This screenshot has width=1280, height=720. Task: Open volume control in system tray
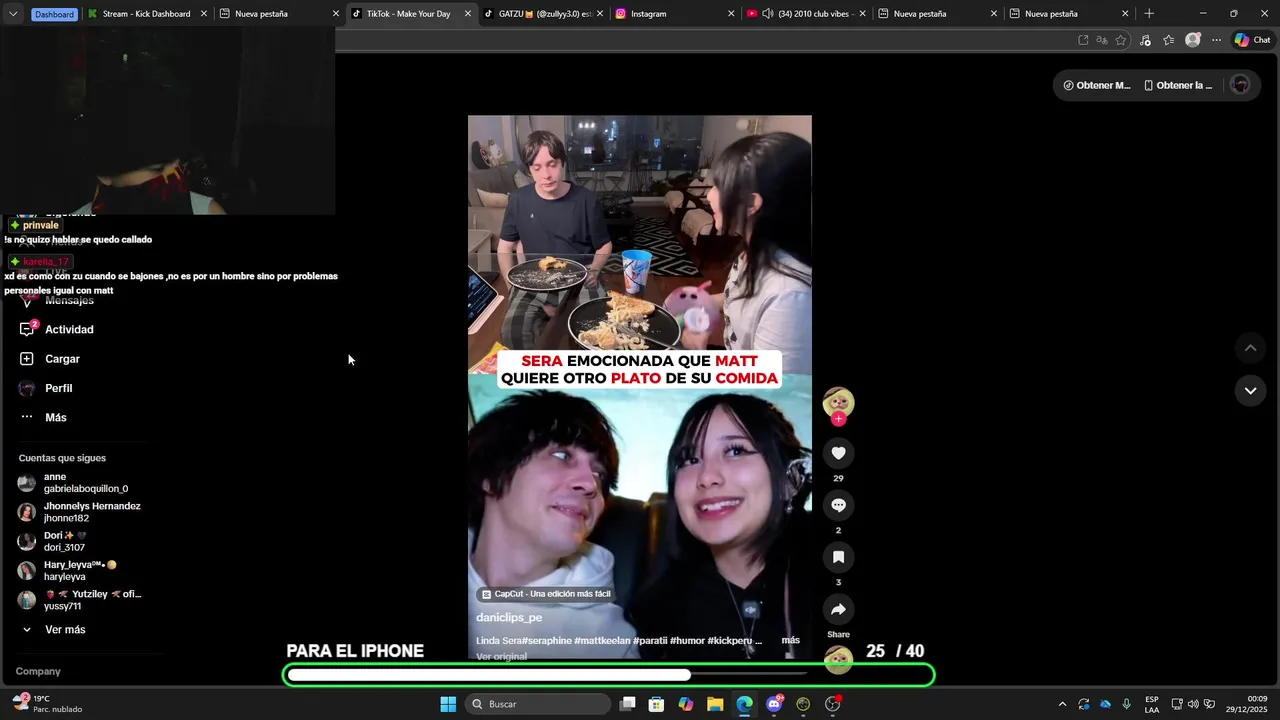pos(1193,704)
